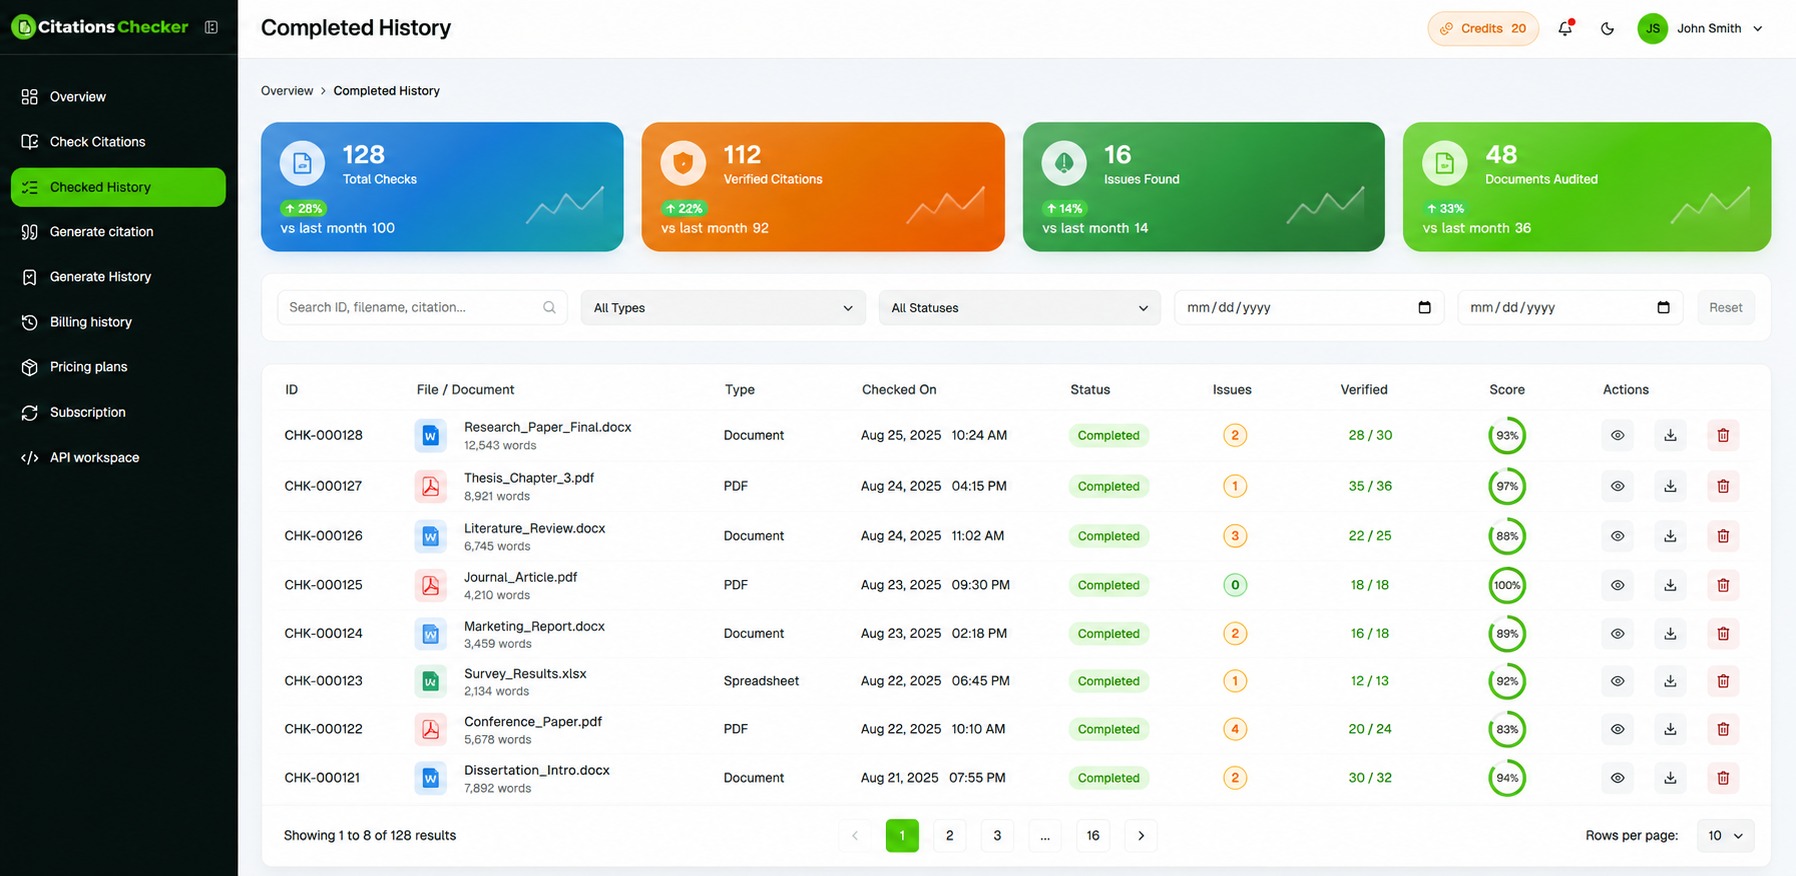
Task: Collapse sidebar using panel toggle icon
Action: tap(211, 27)
